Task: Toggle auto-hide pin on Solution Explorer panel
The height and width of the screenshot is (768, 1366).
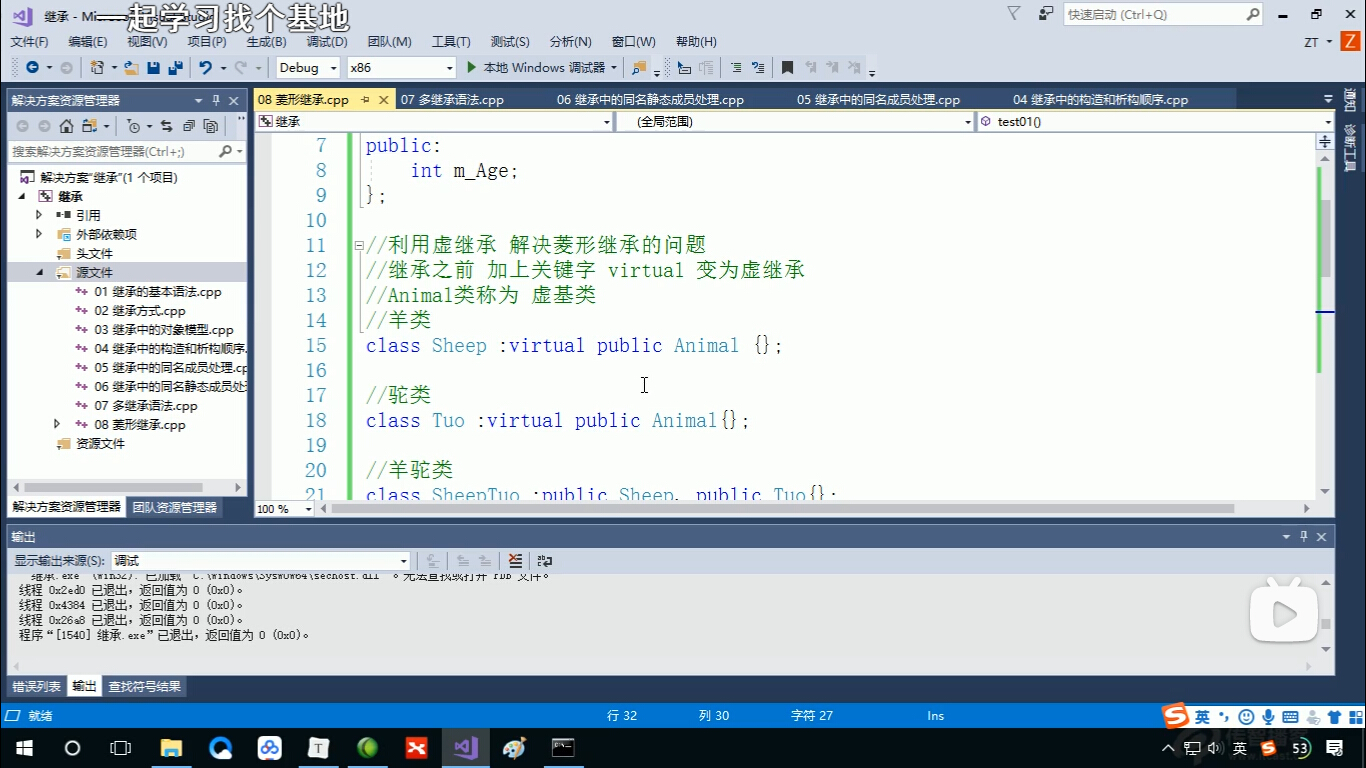Action: pos(216,101)
